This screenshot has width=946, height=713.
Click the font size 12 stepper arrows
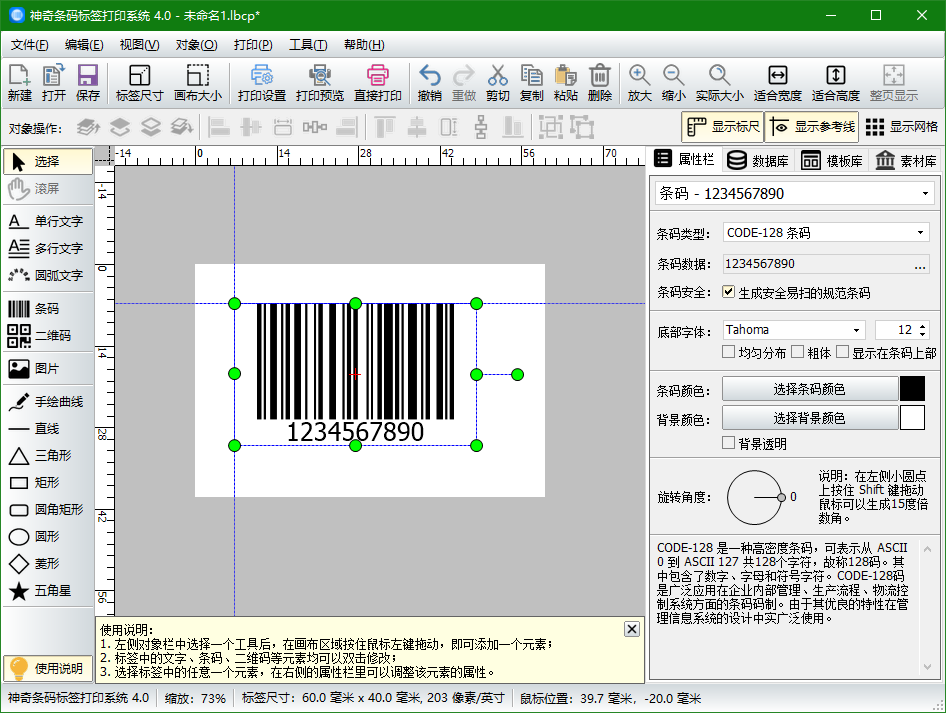[922, 330]
